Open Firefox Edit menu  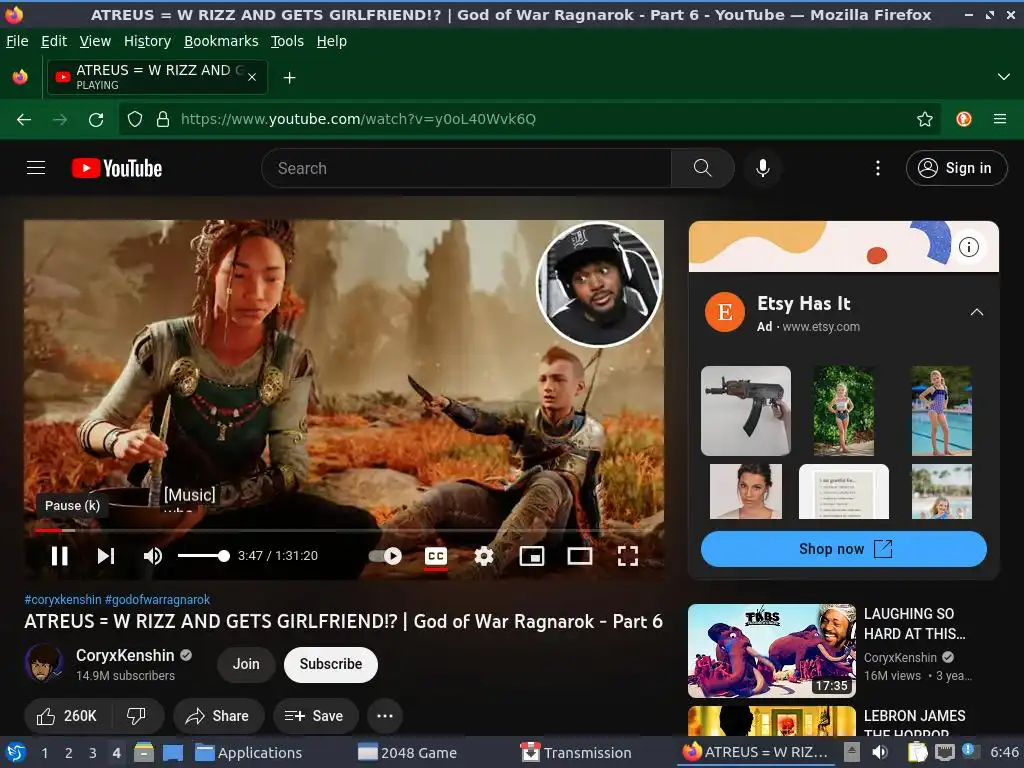click(x=54, y=41)
